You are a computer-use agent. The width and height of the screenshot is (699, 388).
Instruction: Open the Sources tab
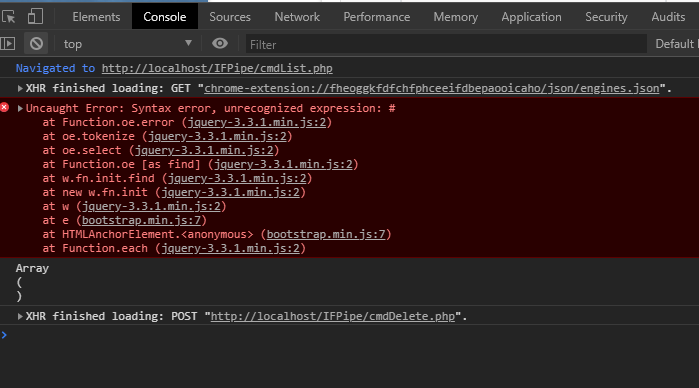click(230, 17)
